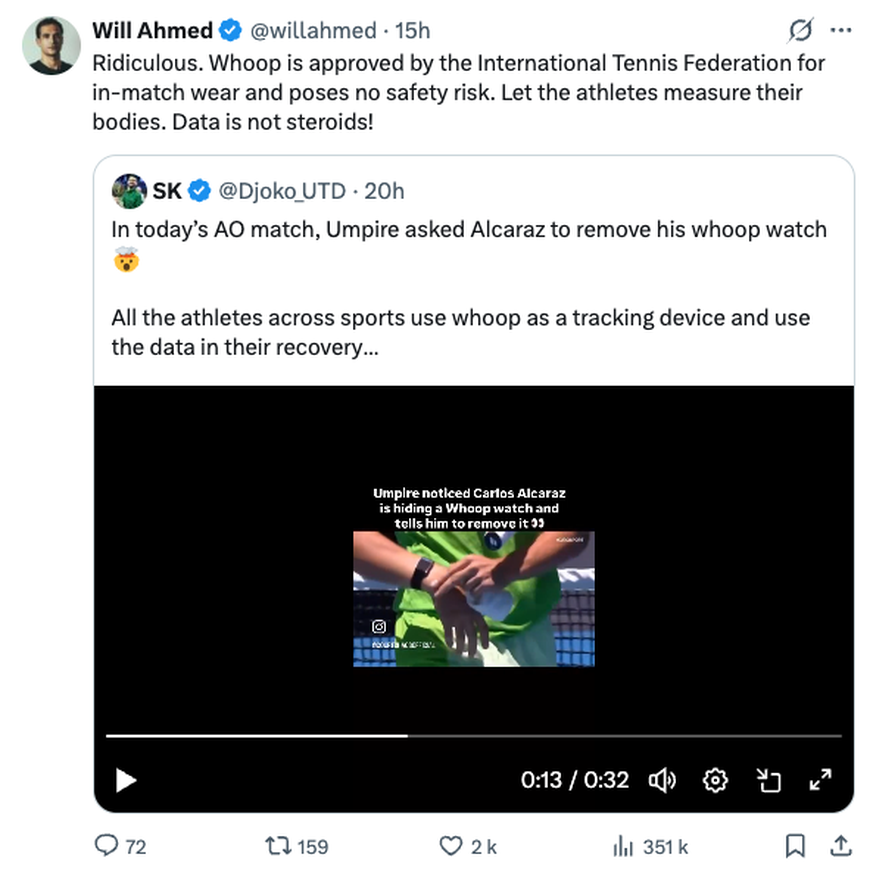The image size is (873, 873).
Task: Click the quoted tweet text about Alcaraz
Action: coord(468,229)
